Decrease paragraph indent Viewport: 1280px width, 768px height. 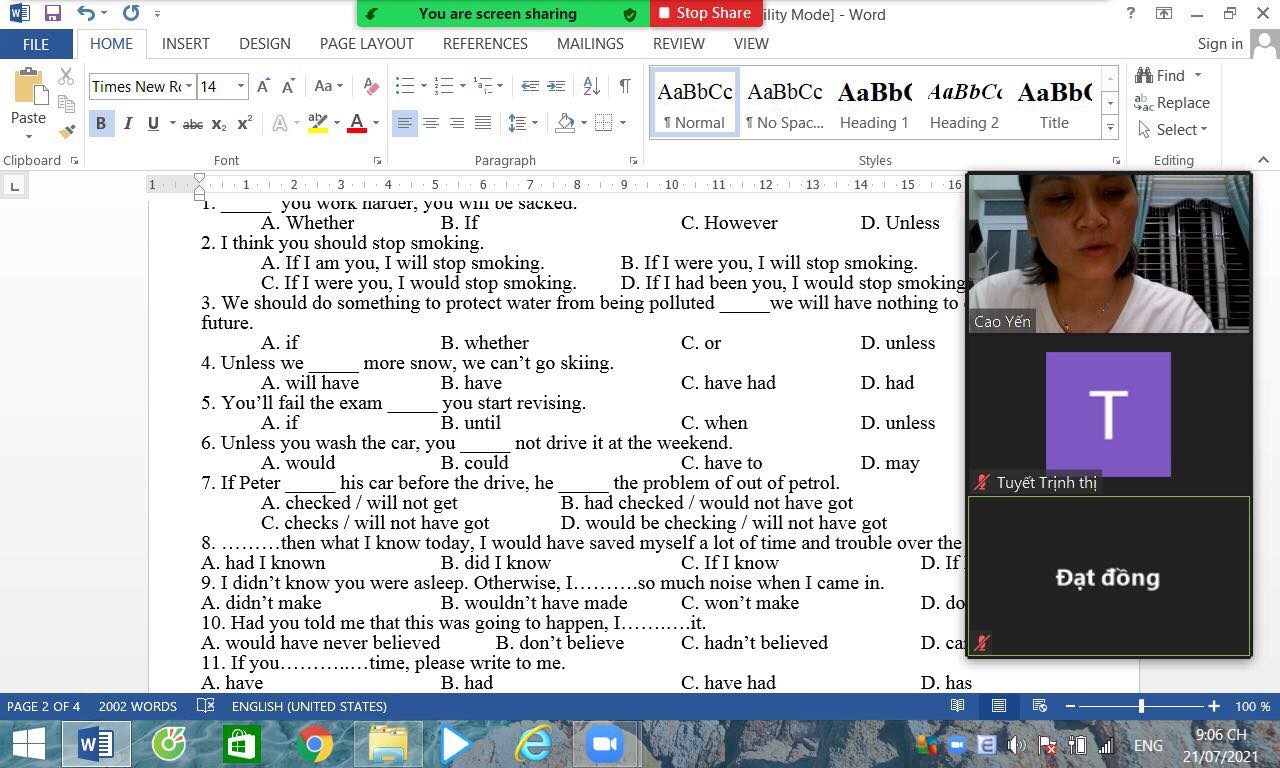(530, 86)
